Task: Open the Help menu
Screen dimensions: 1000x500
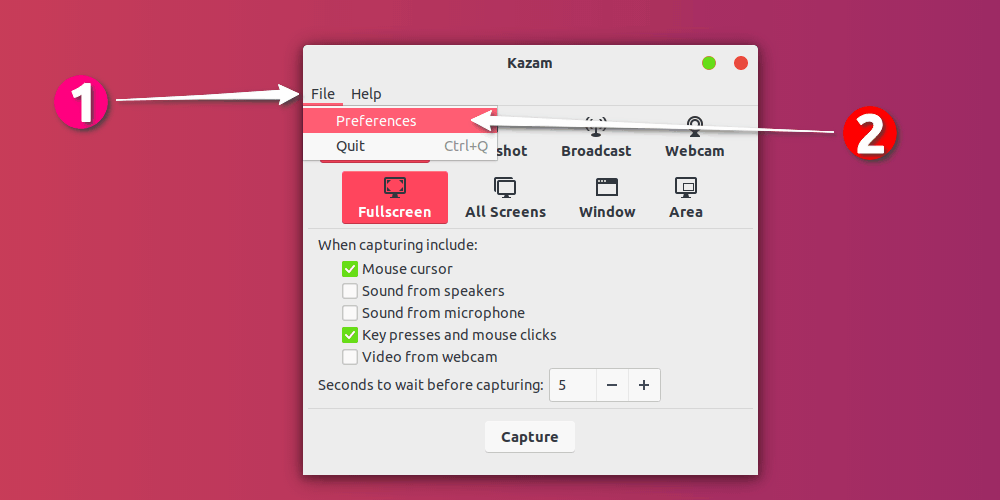Action: coord(366,94)
